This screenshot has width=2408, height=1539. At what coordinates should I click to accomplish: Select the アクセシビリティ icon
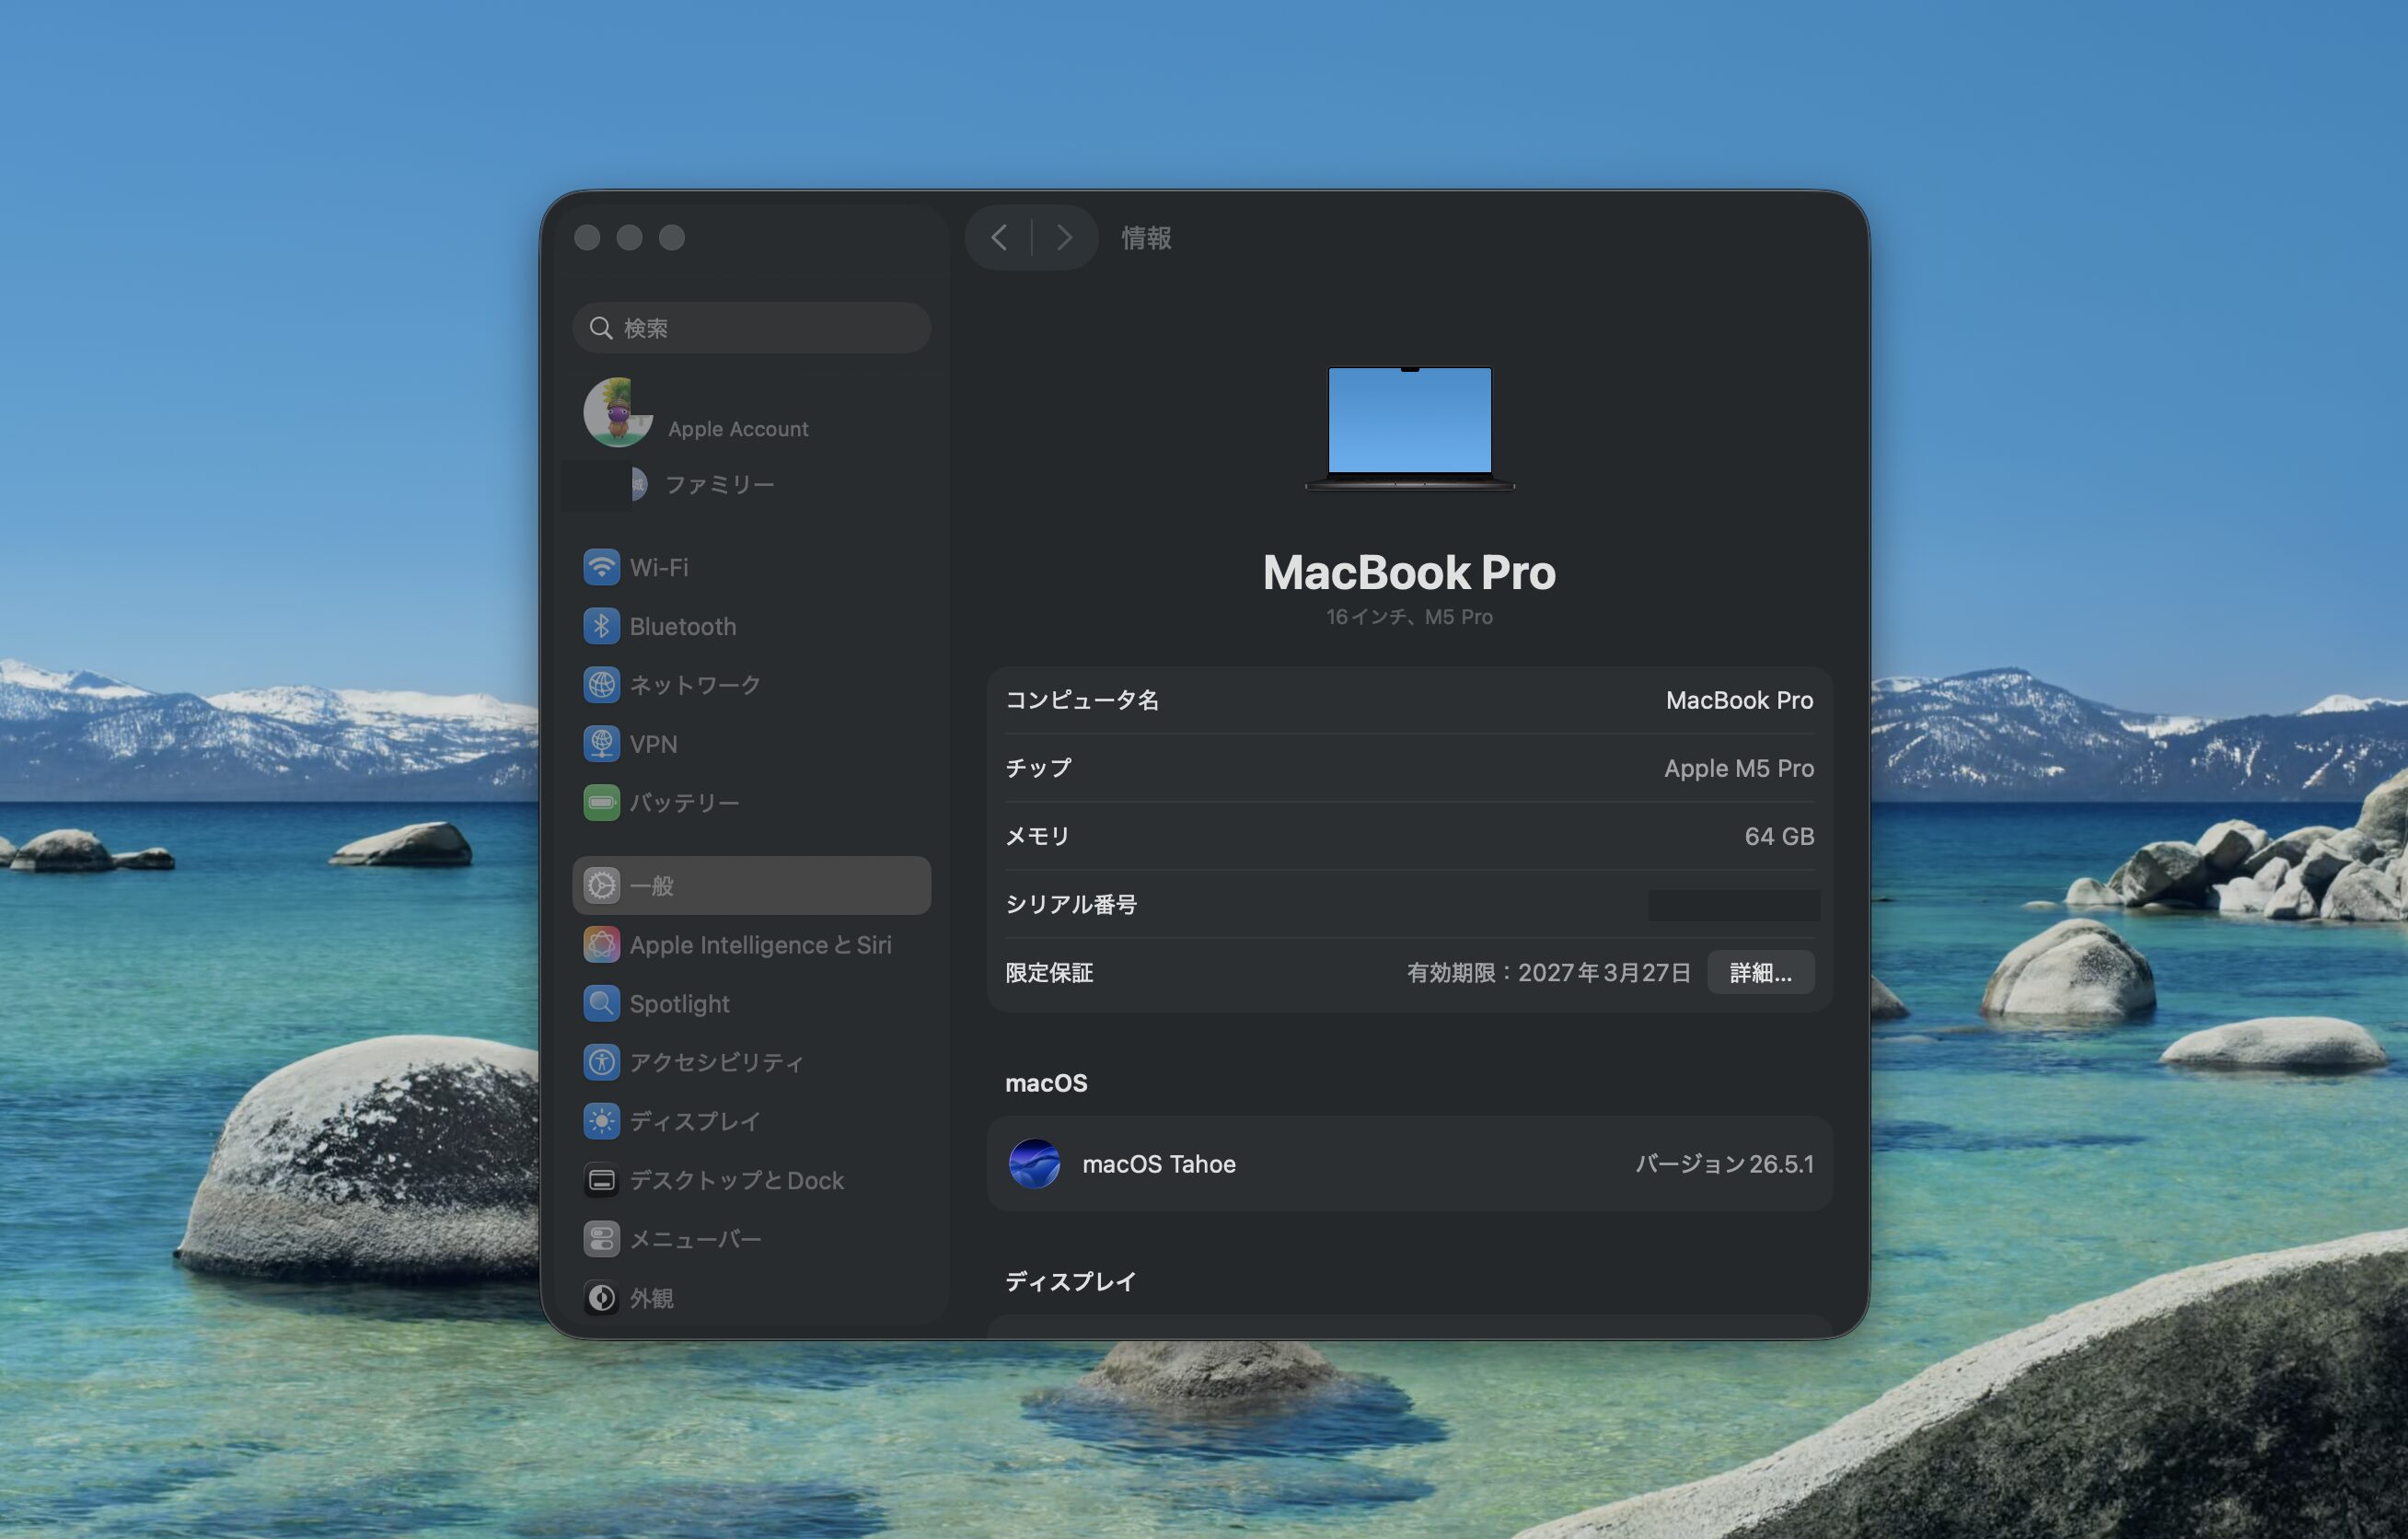[x=601, y=1062]
